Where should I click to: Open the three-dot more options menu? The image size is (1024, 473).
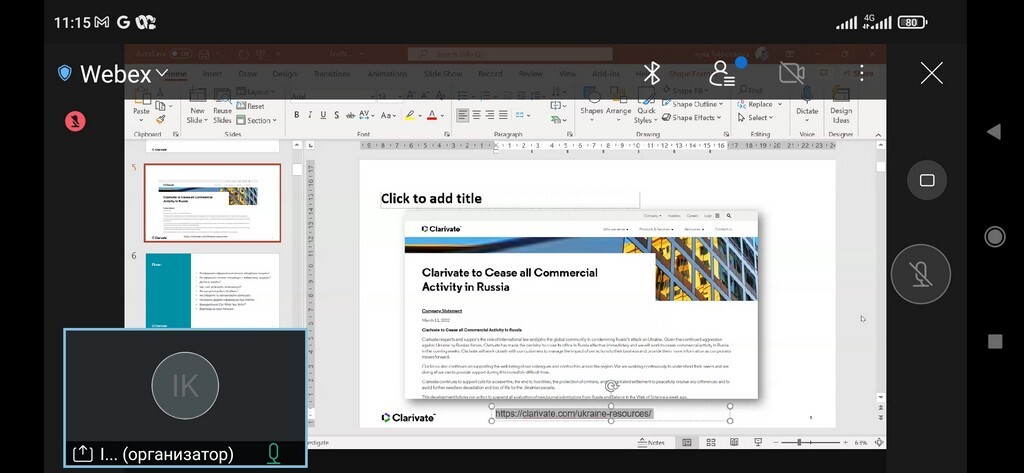coord(862,73)
